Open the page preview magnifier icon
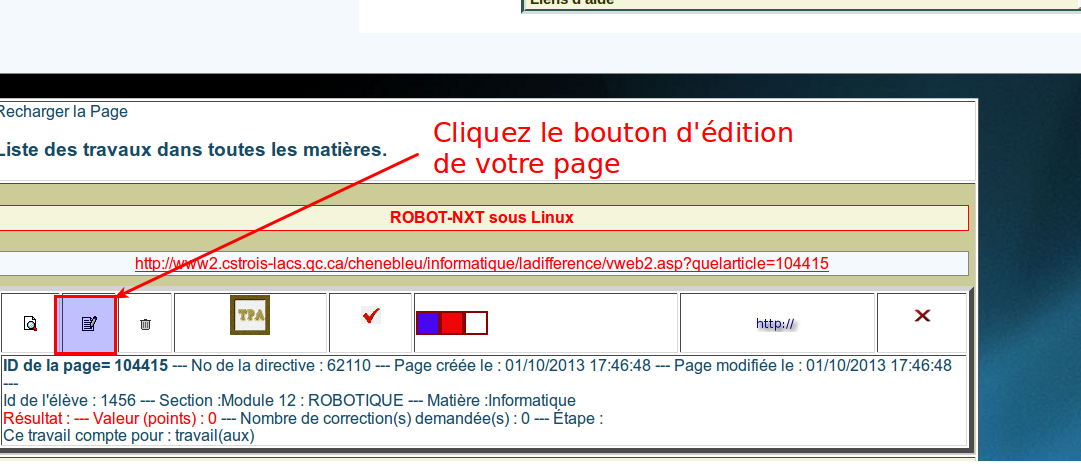 (x=30, y=324)
